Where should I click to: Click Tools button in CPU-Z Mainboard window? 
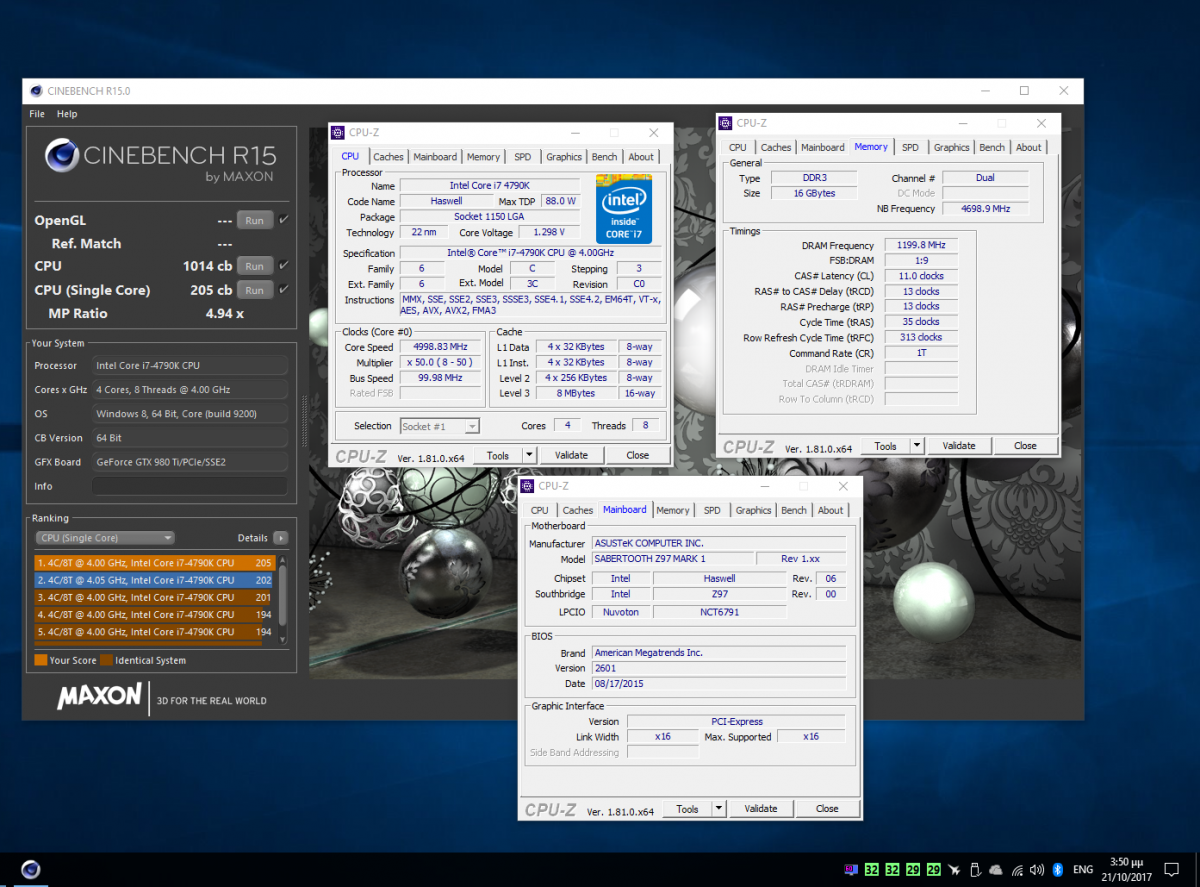click(x=687, y=808)
